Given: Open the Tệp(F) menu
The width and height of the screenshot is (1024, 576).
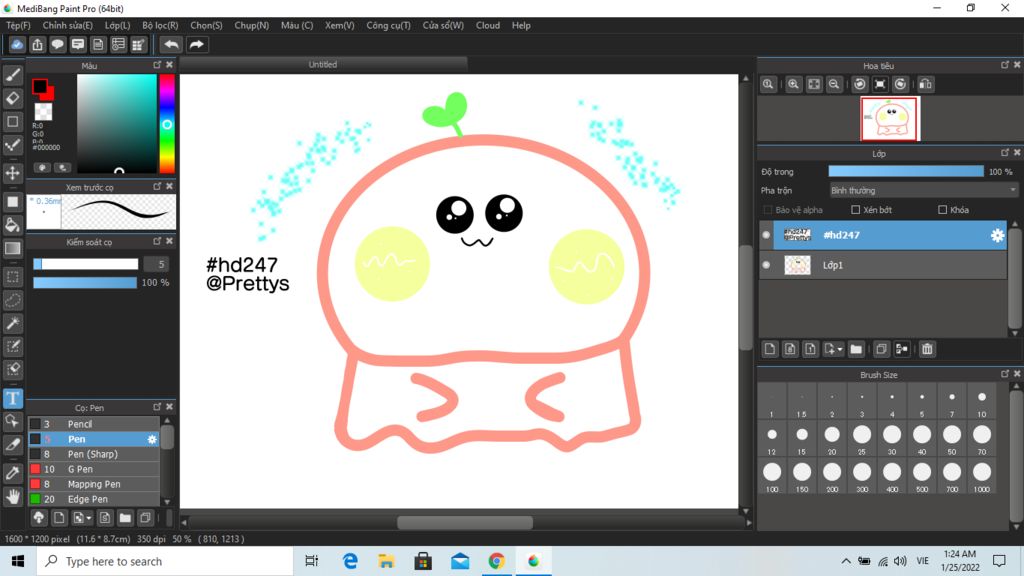Looking at the screenshot, I should tap(18, 25).
